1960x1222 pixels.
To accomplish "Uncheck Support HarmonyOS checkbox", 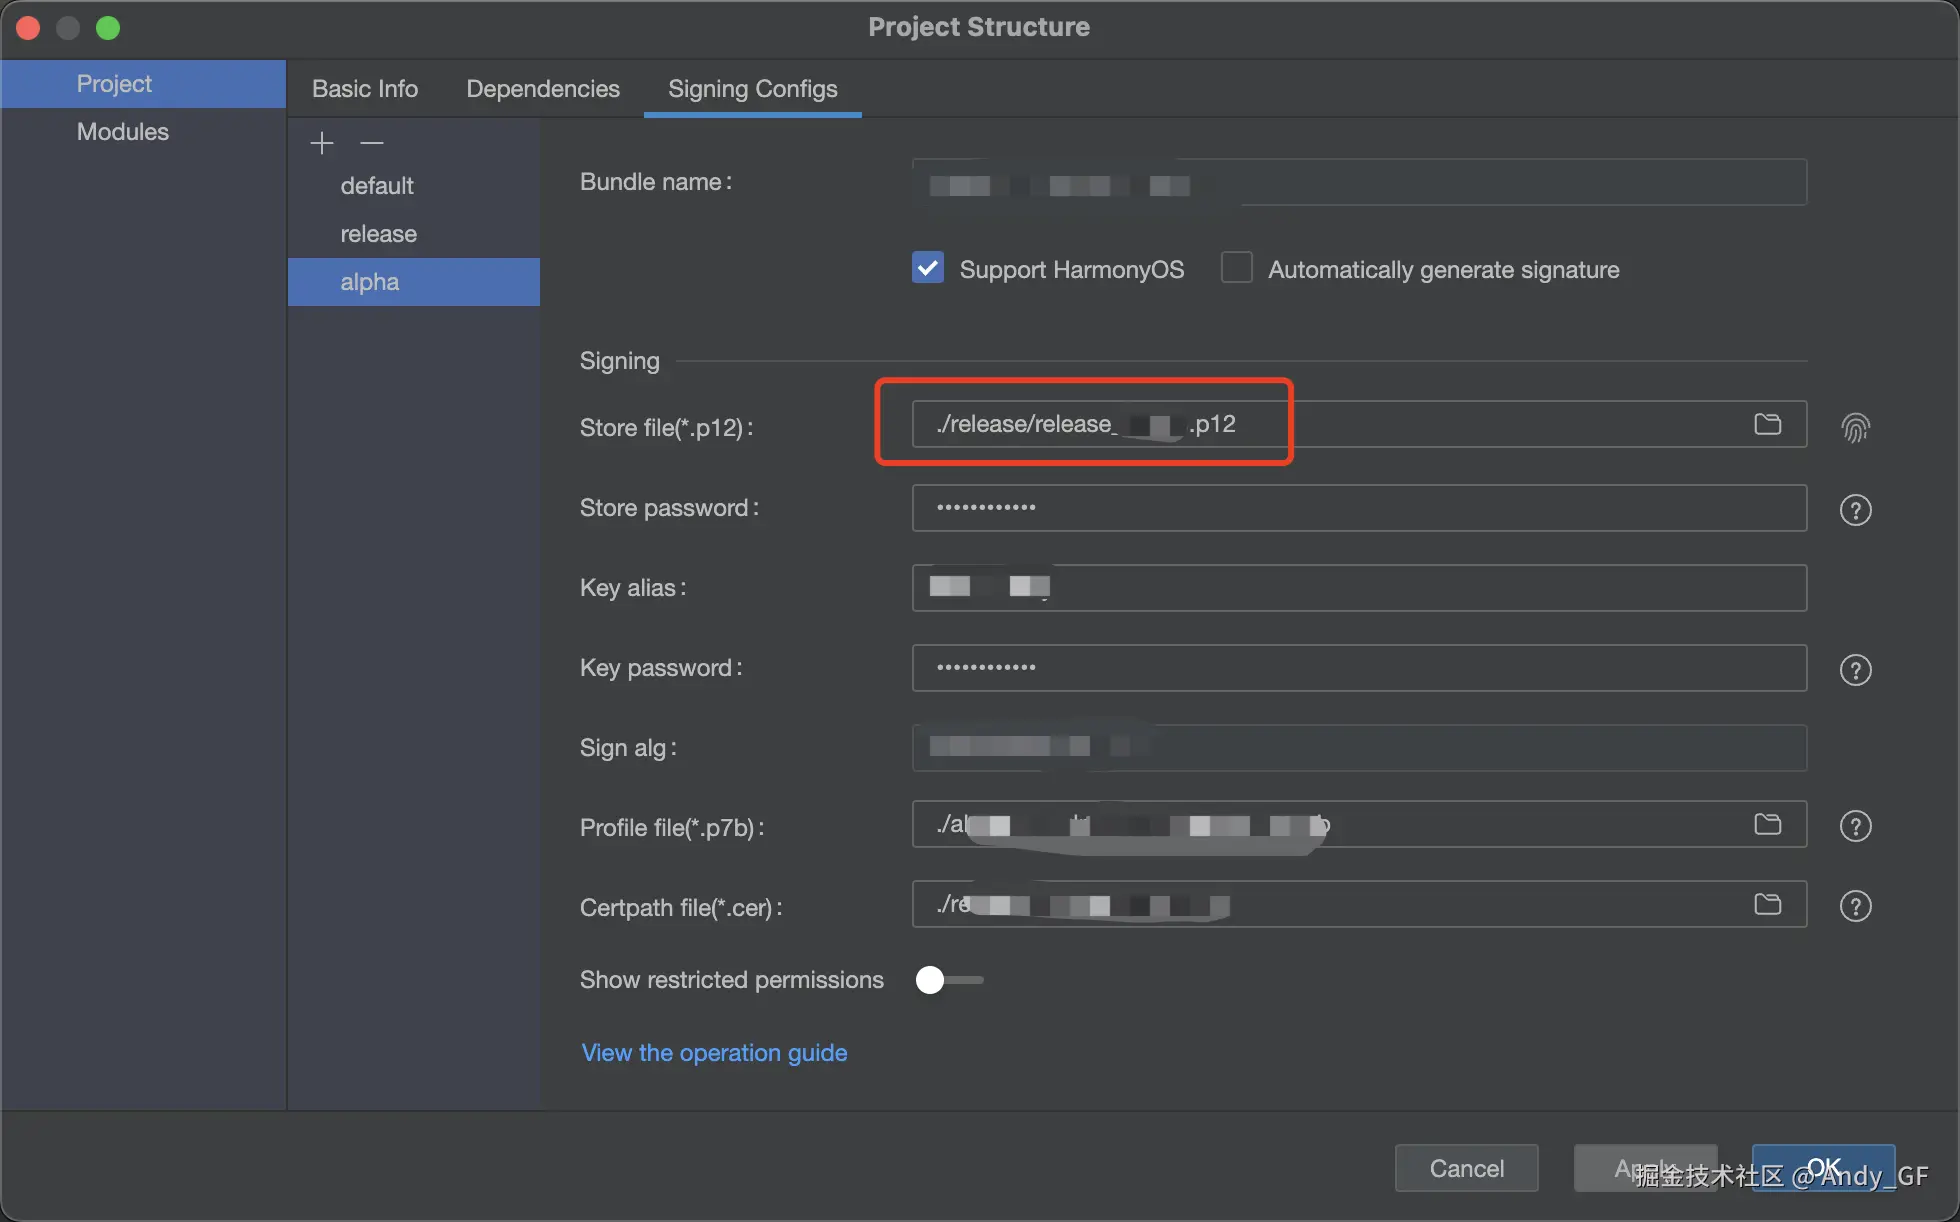I will pos(928,268).
